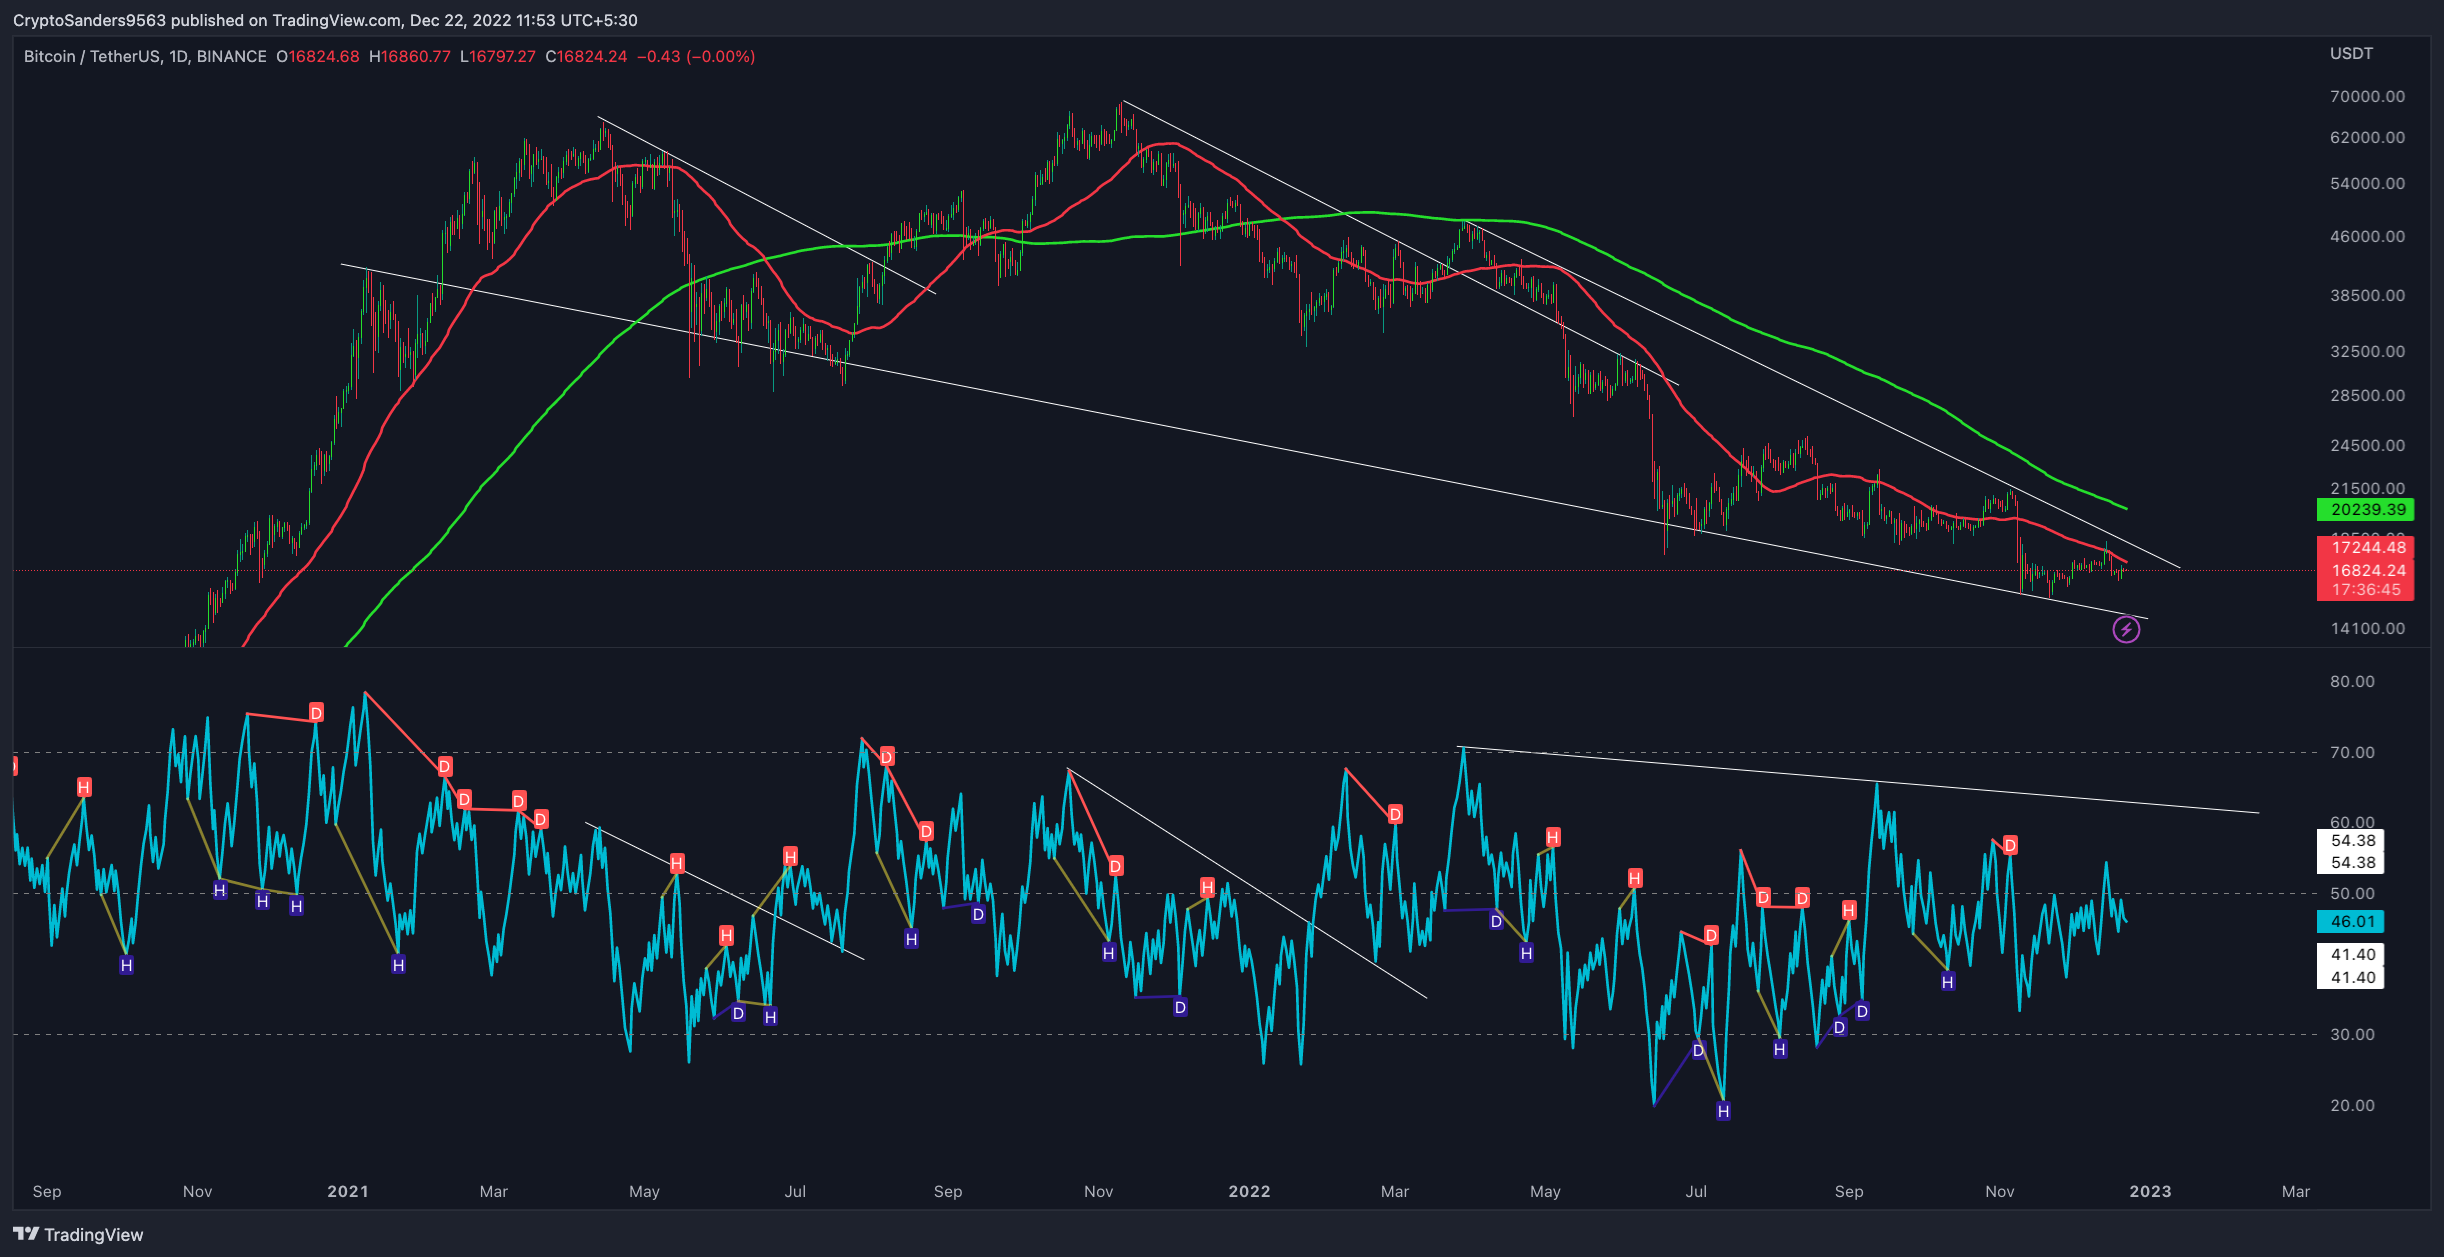Click the close price value C16824.24
This screenshot has width=2444, height=1257.
pyautogui.click(x=586, y=56)
